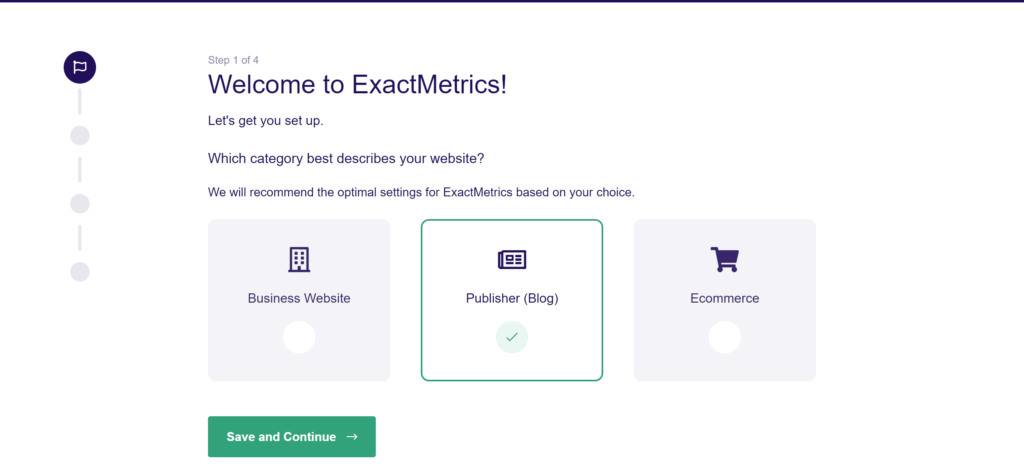Click the Step 1 of 4 indicator text
Screen dimensions: 1024x469
(233, 60)
